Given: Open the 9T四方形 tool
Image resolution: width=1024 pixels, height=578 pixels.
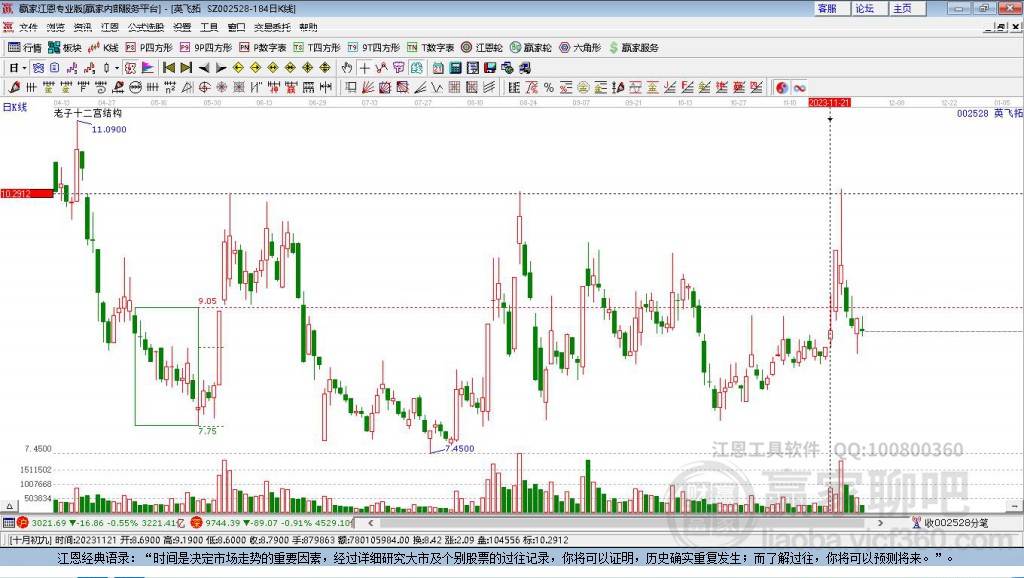Looking at the screenshot, I should tap(374, 48).
